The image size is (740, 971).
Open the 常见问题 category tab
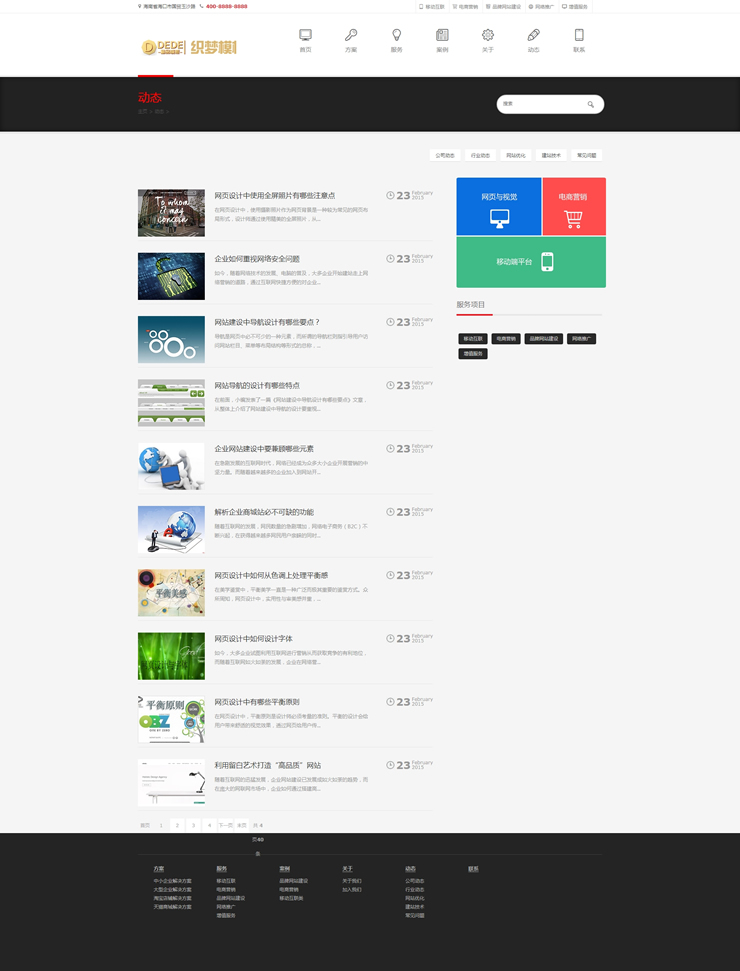586,156
